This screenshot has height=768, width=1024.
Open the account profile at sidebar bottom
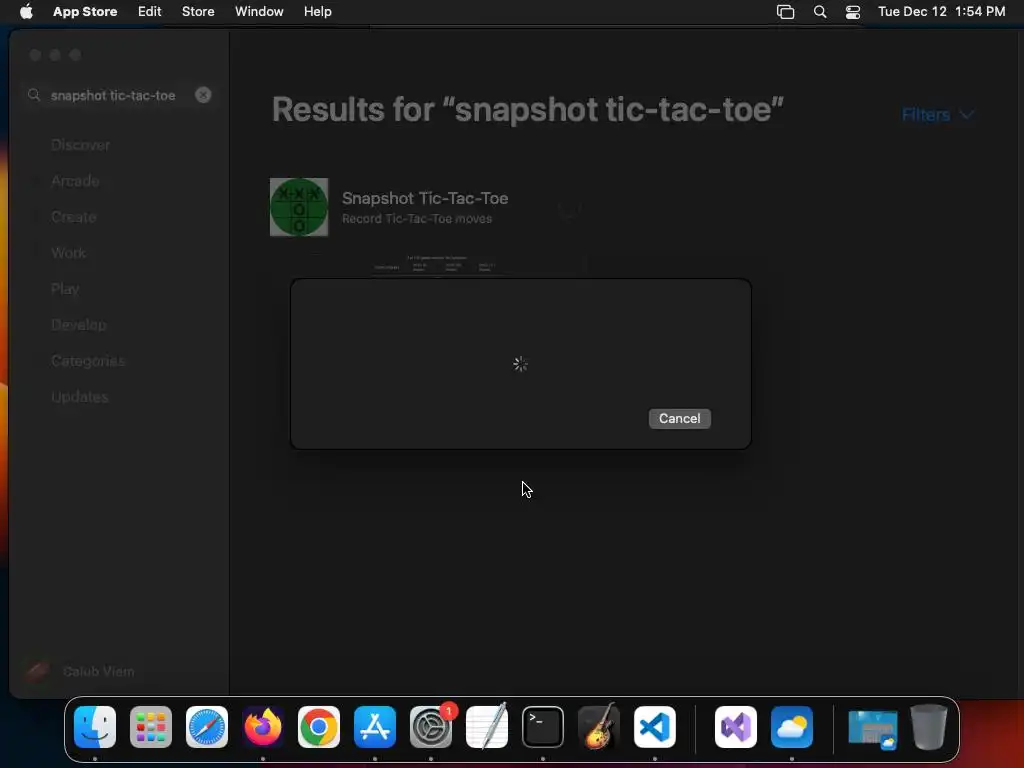pos(78,671)
